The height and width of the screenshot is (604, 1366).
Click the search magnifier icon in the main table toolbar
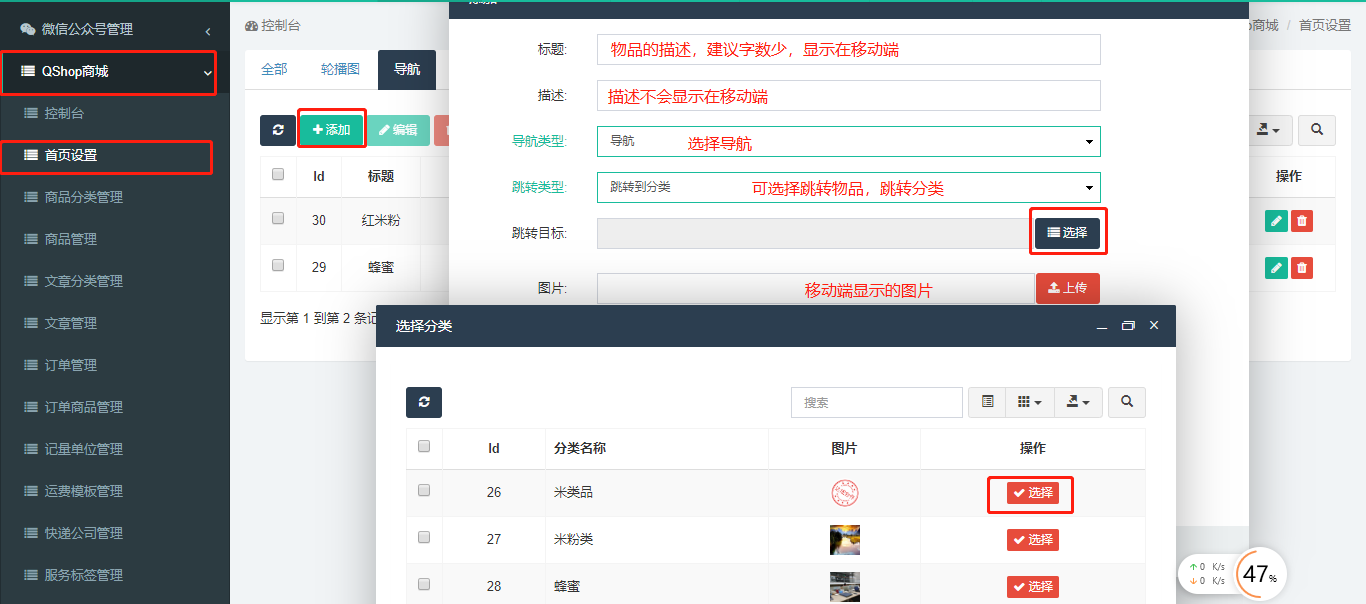(x=1317, y=130)
